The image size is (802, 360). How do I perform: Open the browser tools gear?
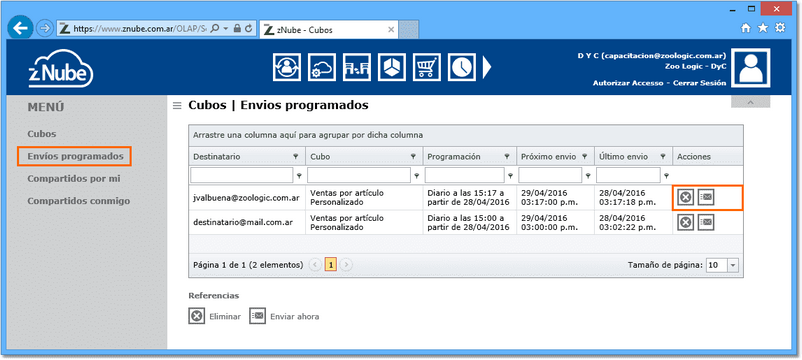pyautogui.click(x=780, y=28)
